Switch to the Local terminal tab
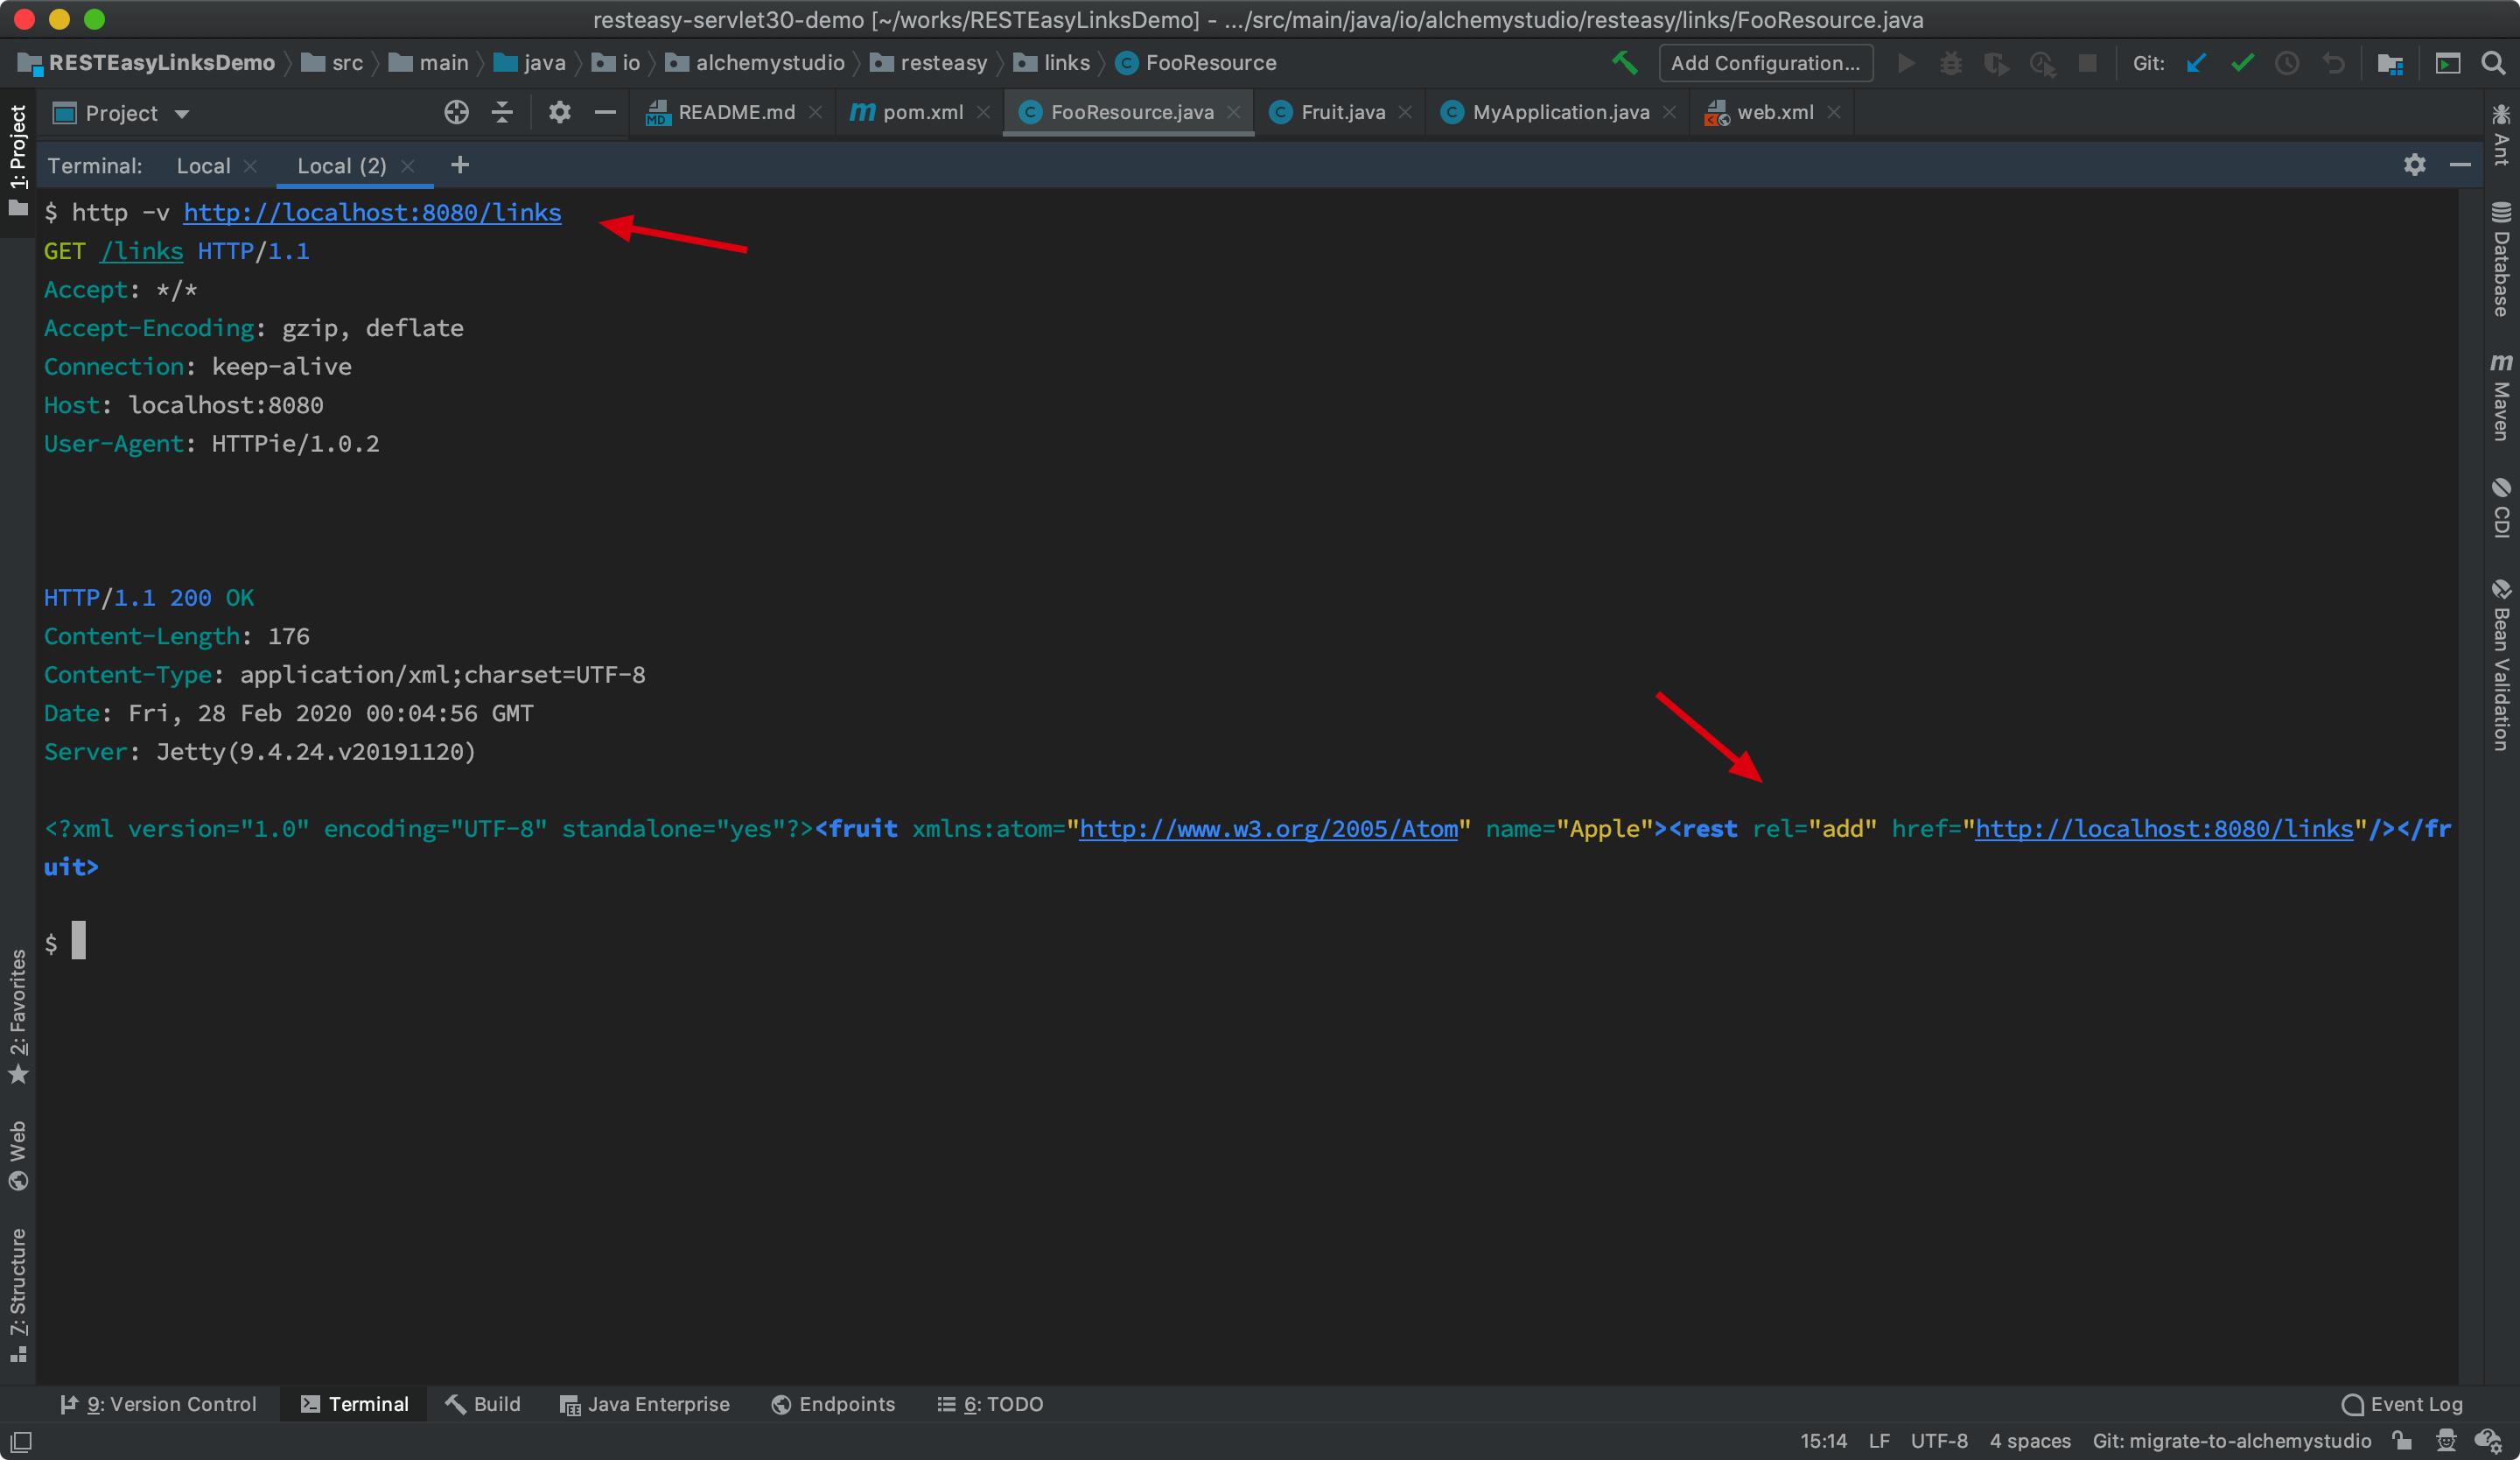The width and height of the screenshot is (2520, 1460). point(203,166)
